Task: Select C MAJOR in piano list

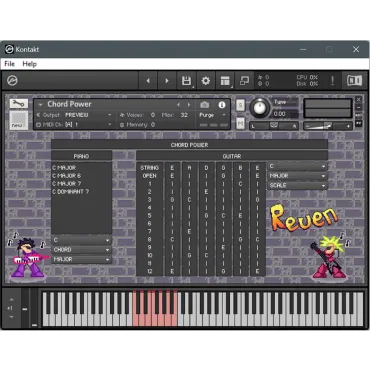Action: coord(64,168)
